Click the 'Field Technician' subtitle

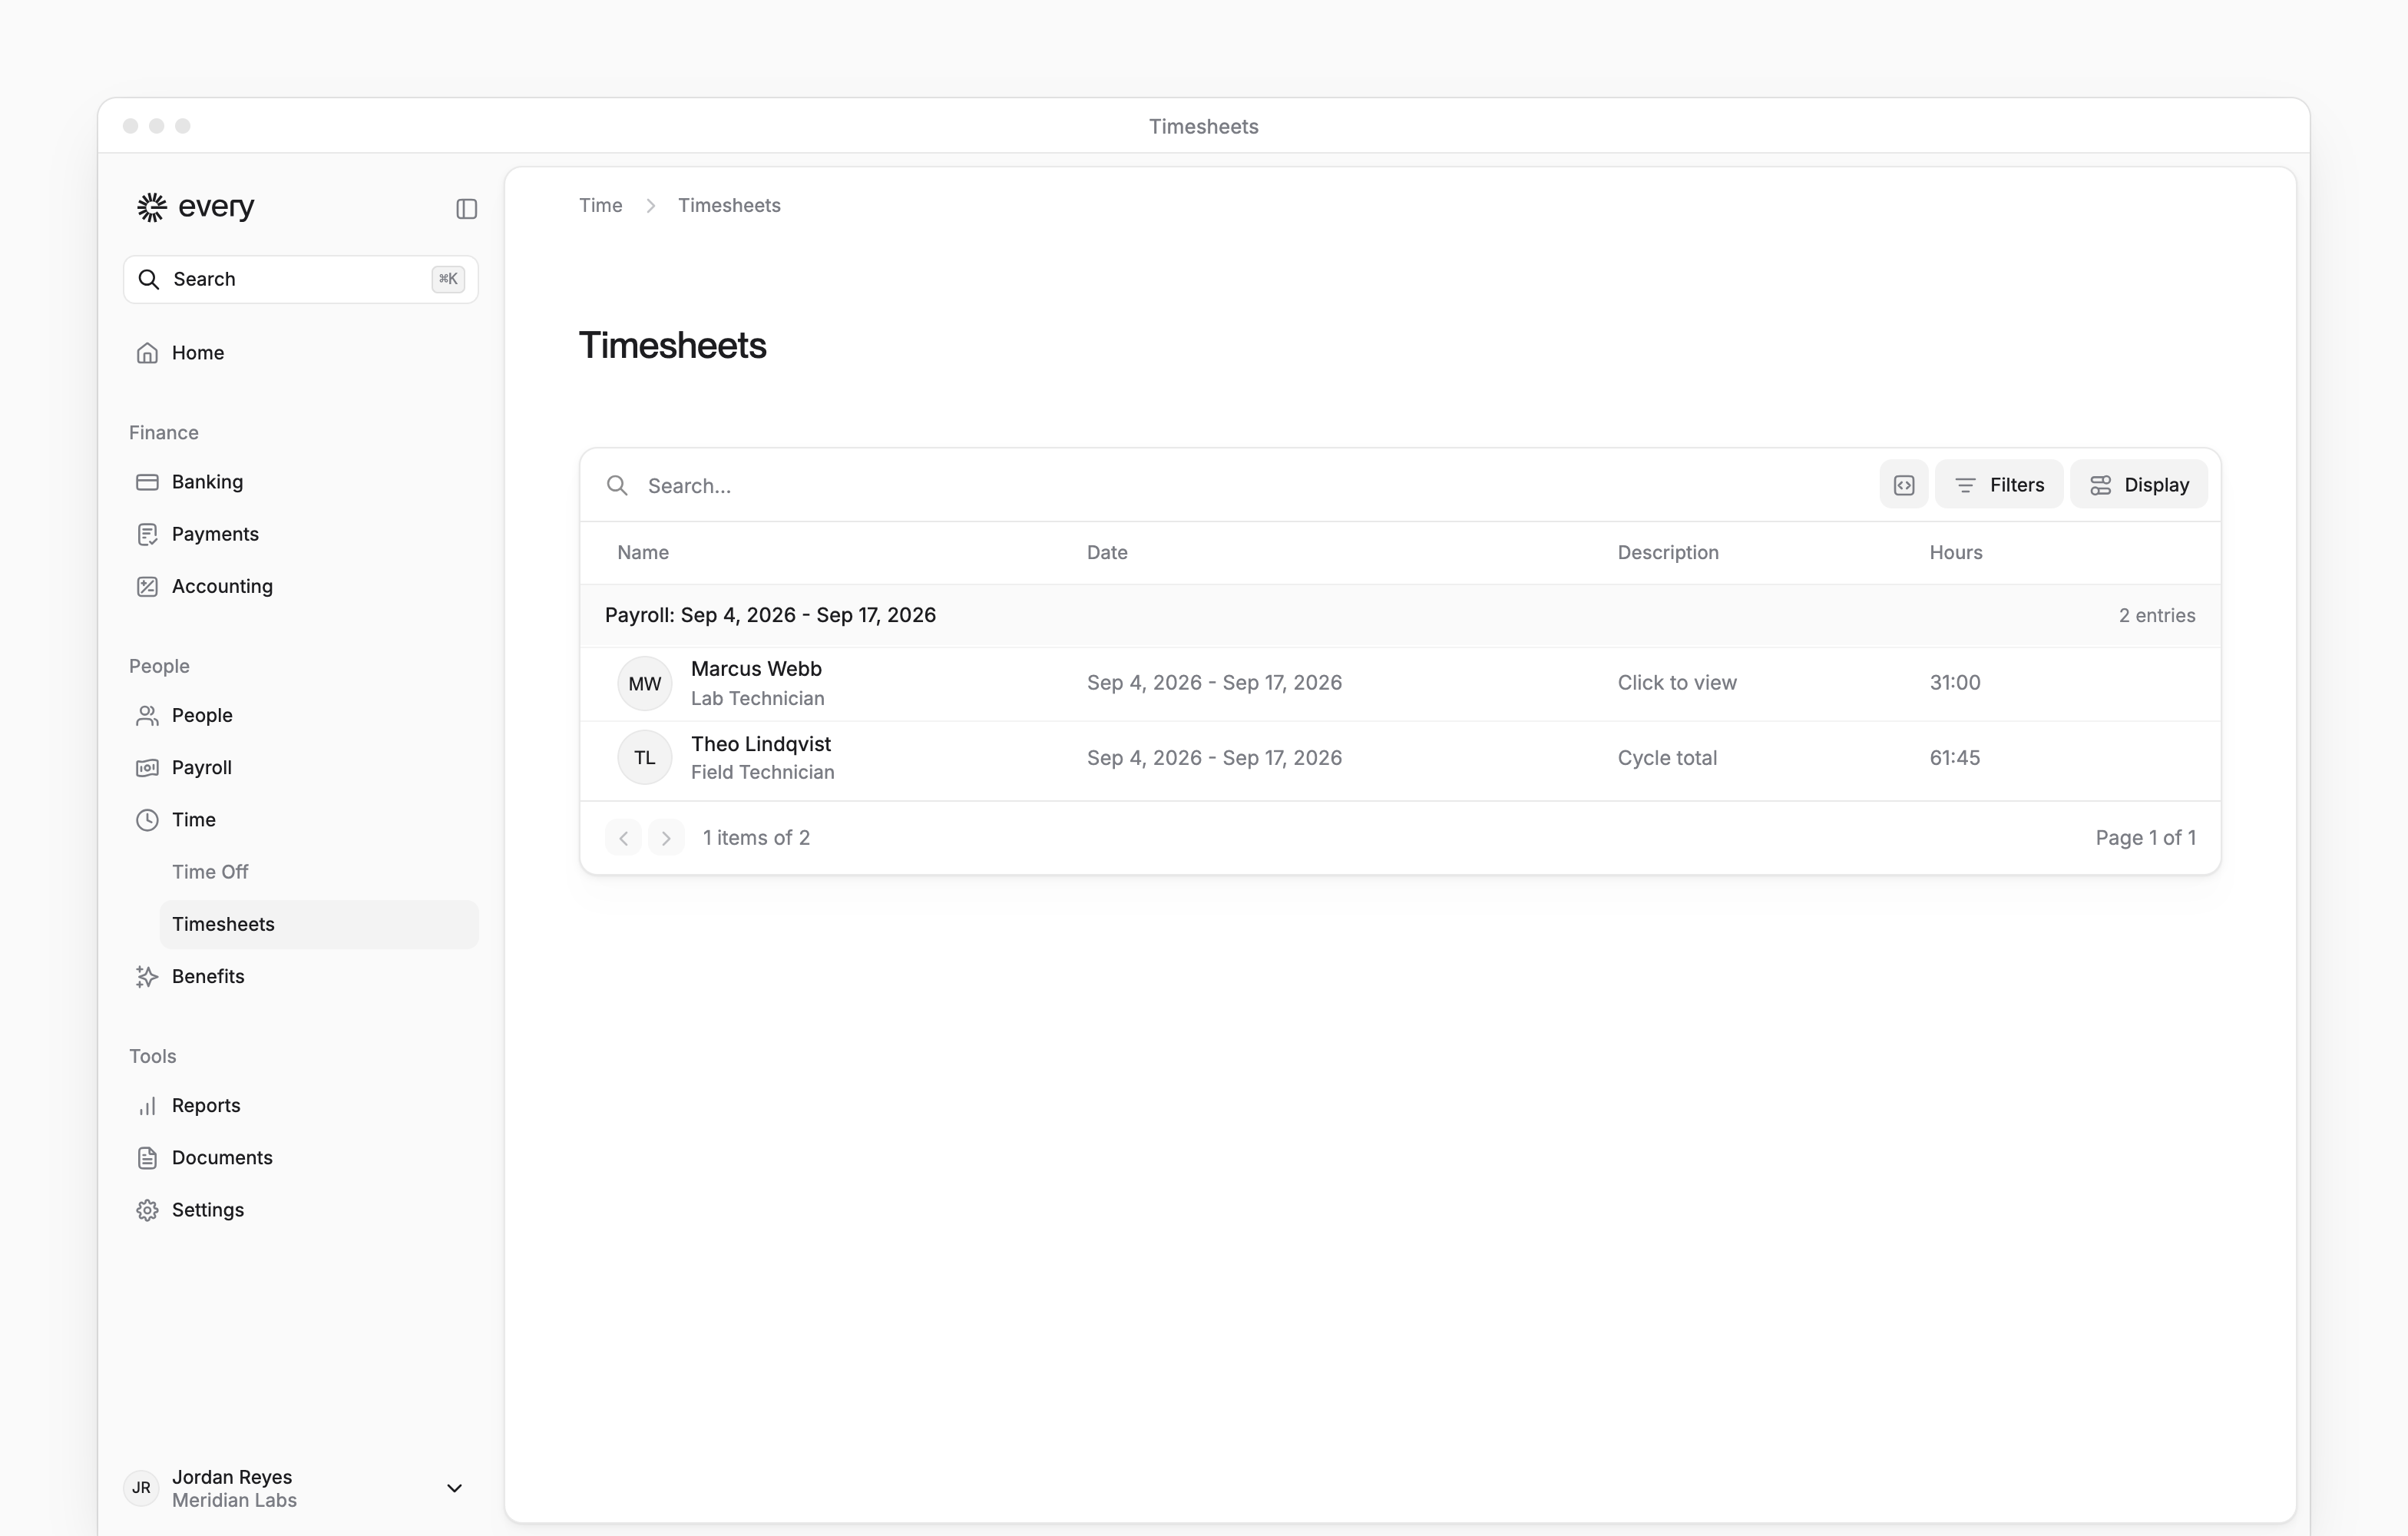pyautogui.click(x=762, y=772)
